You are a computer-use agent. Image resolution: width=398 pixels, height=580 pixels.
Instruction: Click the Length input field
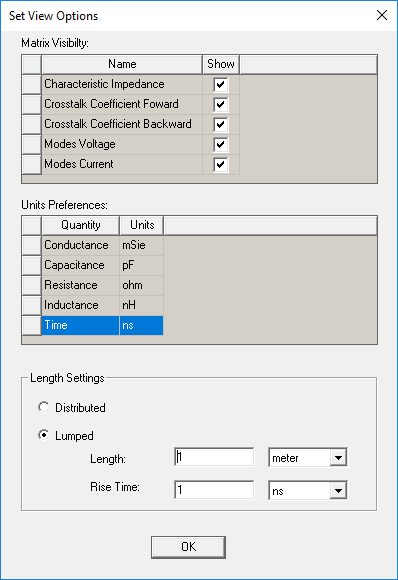tap(214, 458)
